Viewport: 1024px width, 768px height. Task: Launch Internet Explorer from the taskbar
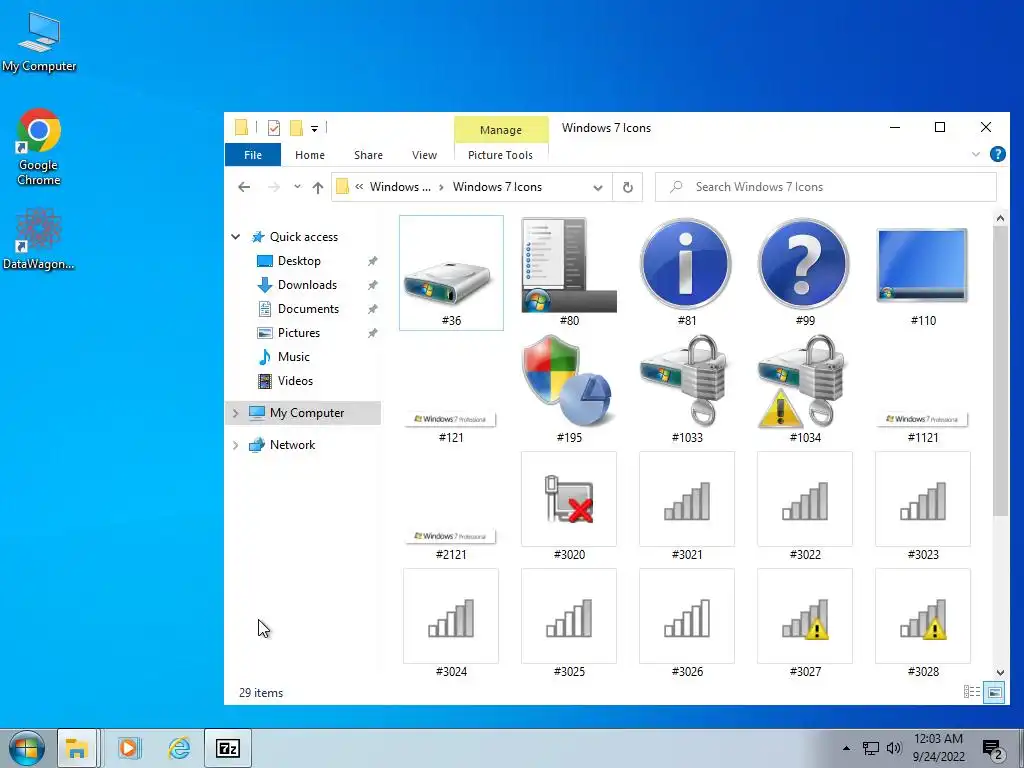(x=179, y=748)
